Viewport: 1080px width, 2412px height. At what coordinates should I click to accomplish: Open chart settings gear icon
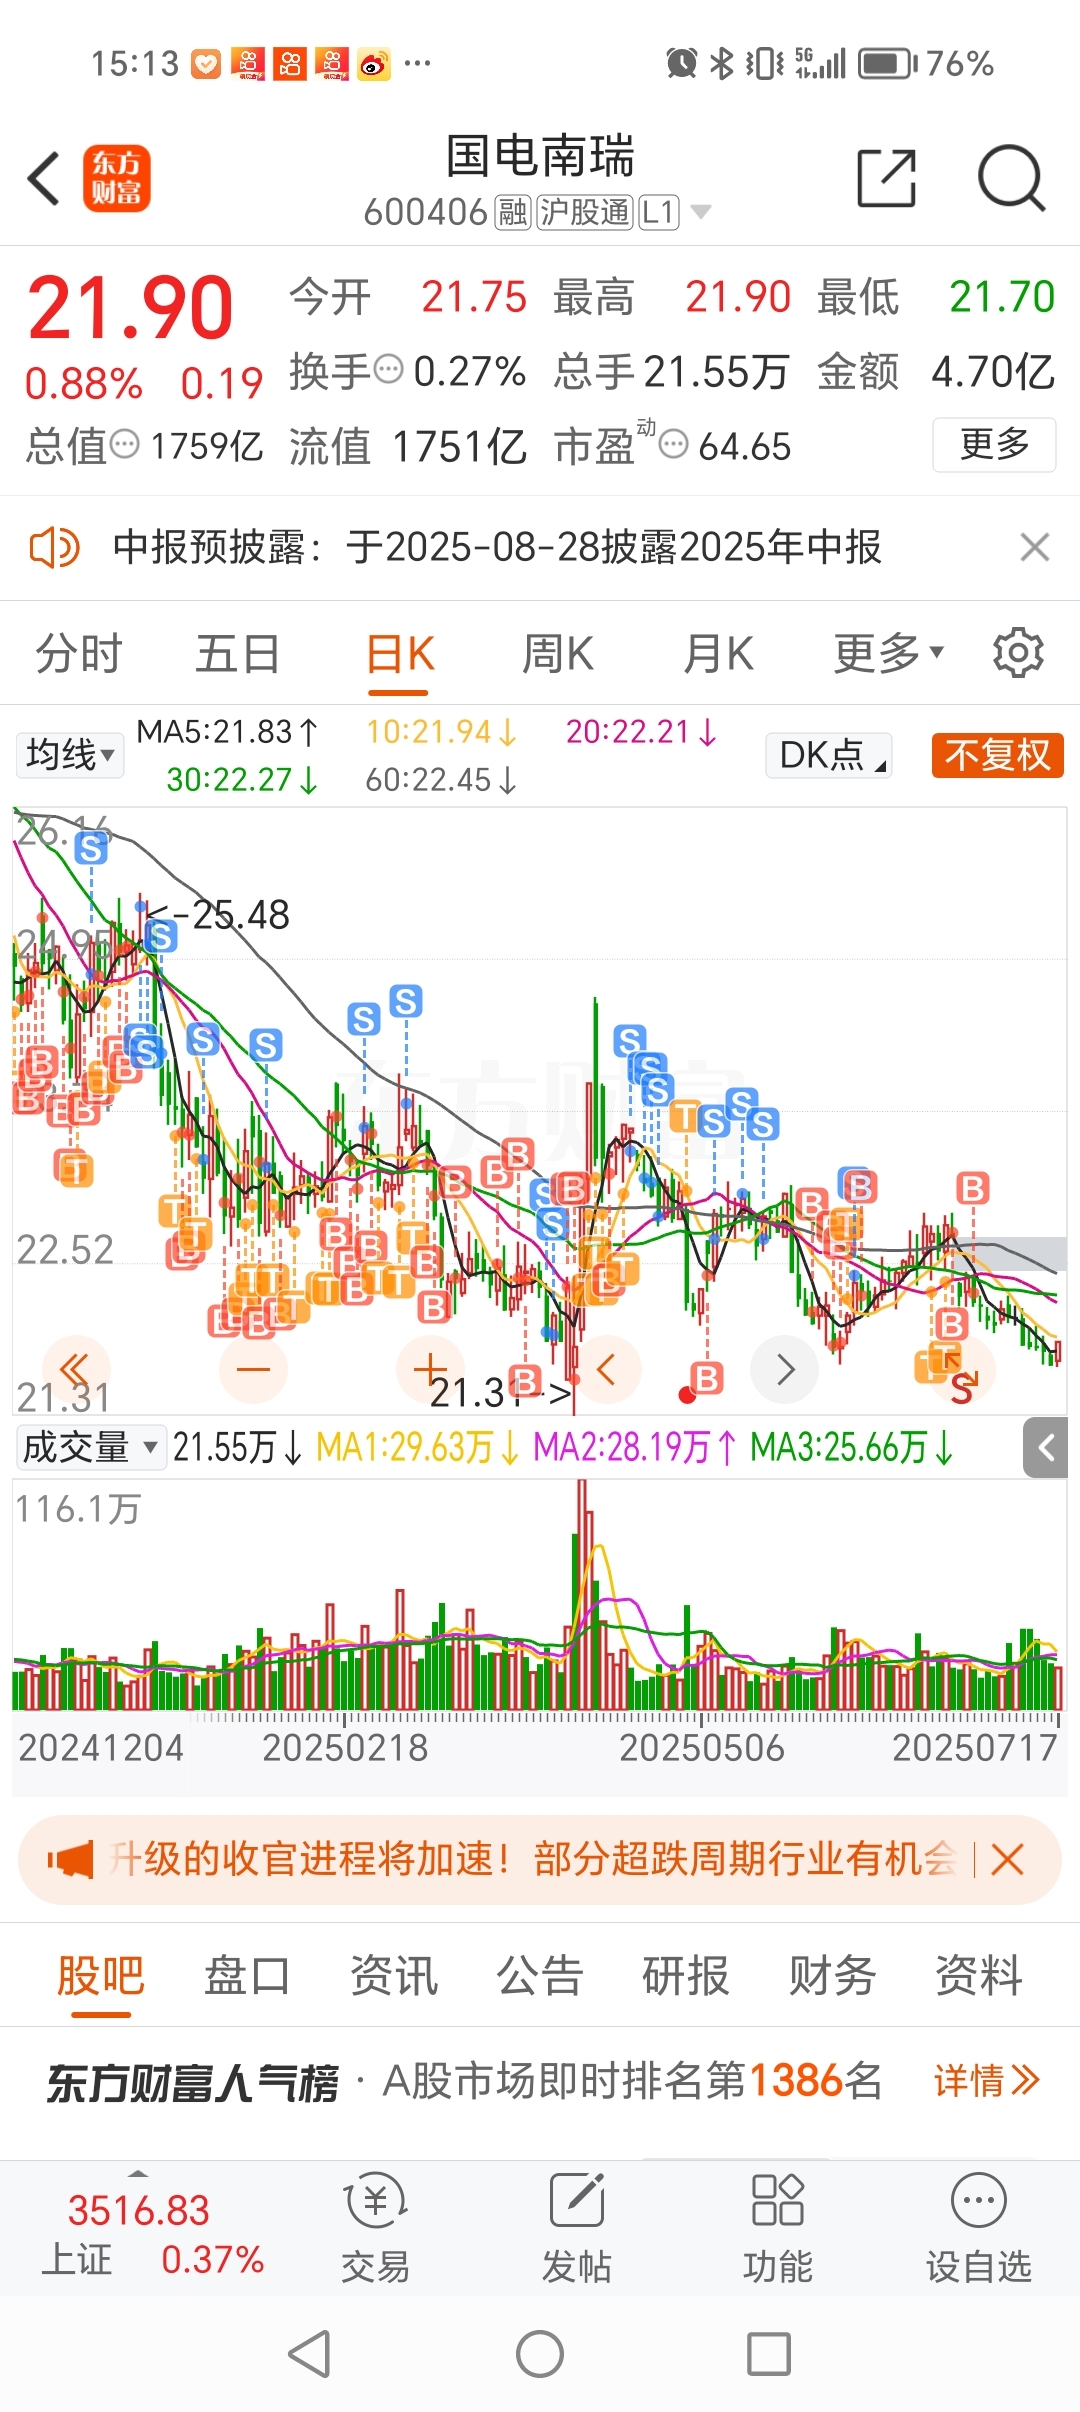point(1018,653)
